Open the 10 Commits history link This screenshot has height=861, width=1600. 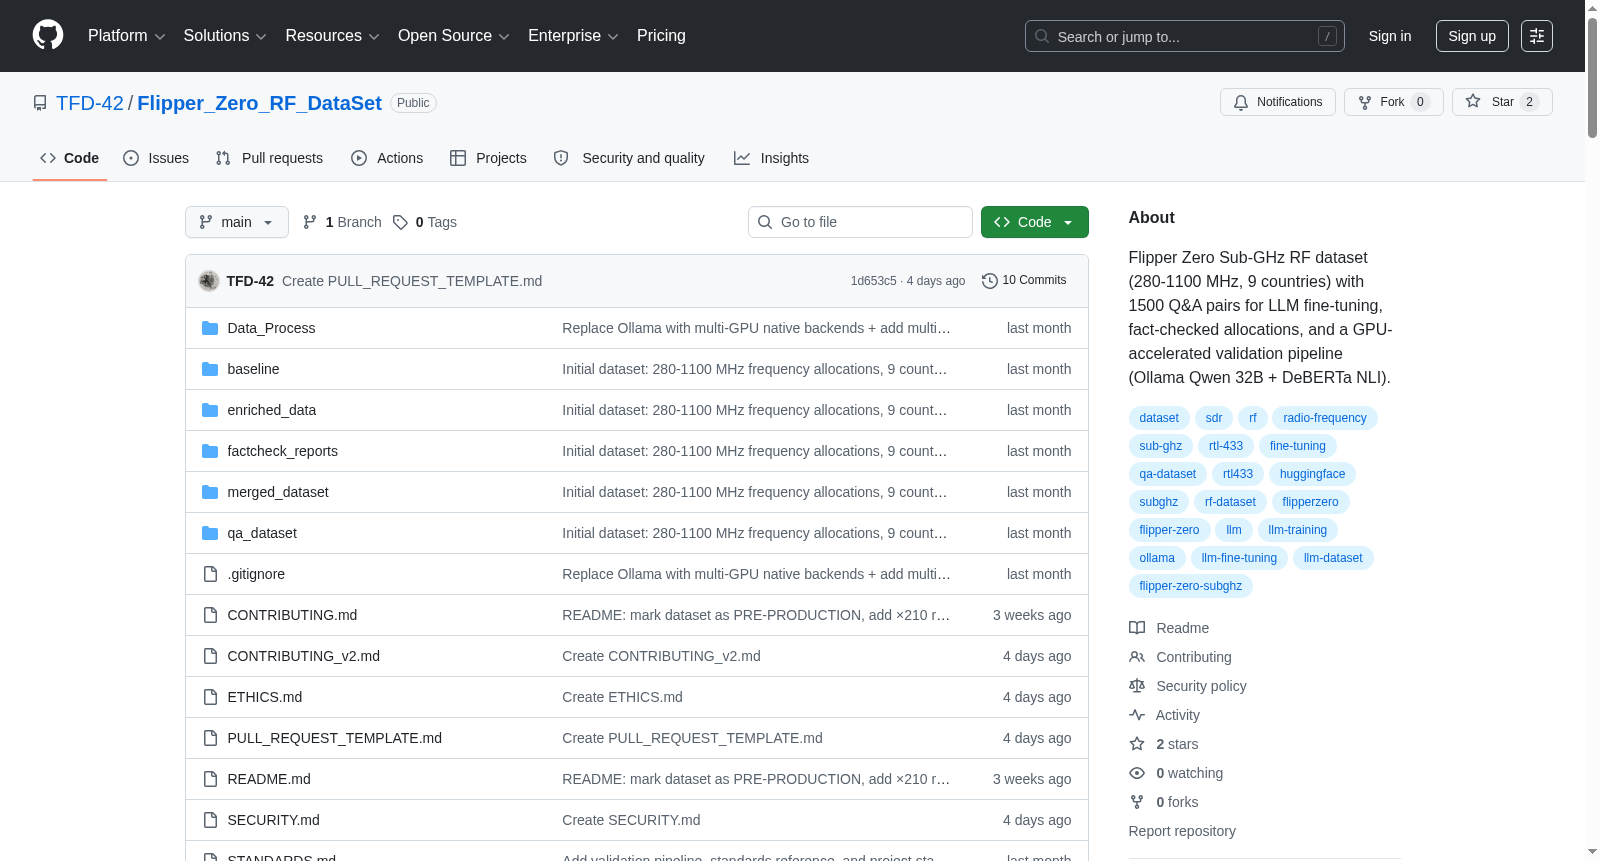[1024, 280]
